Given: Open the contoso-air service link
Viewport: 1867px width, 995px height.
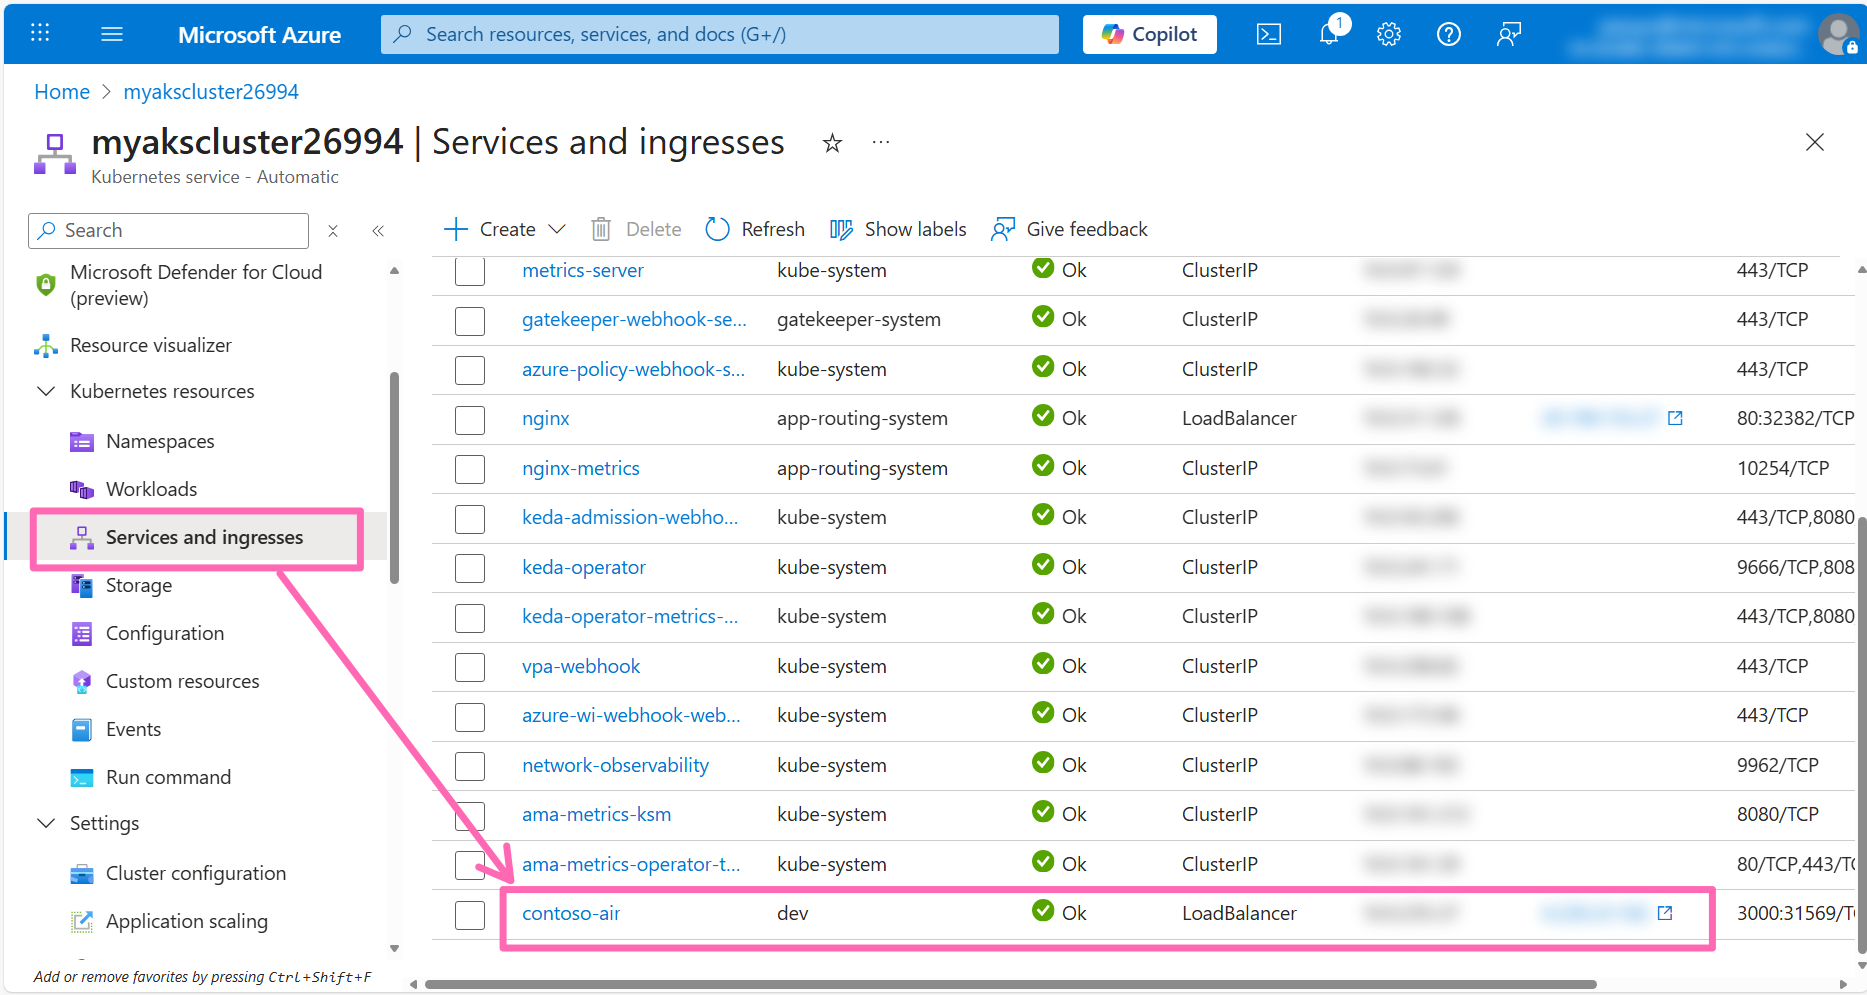Looking at the screenshot, I should pyautogui.click(x=571, y=913).
